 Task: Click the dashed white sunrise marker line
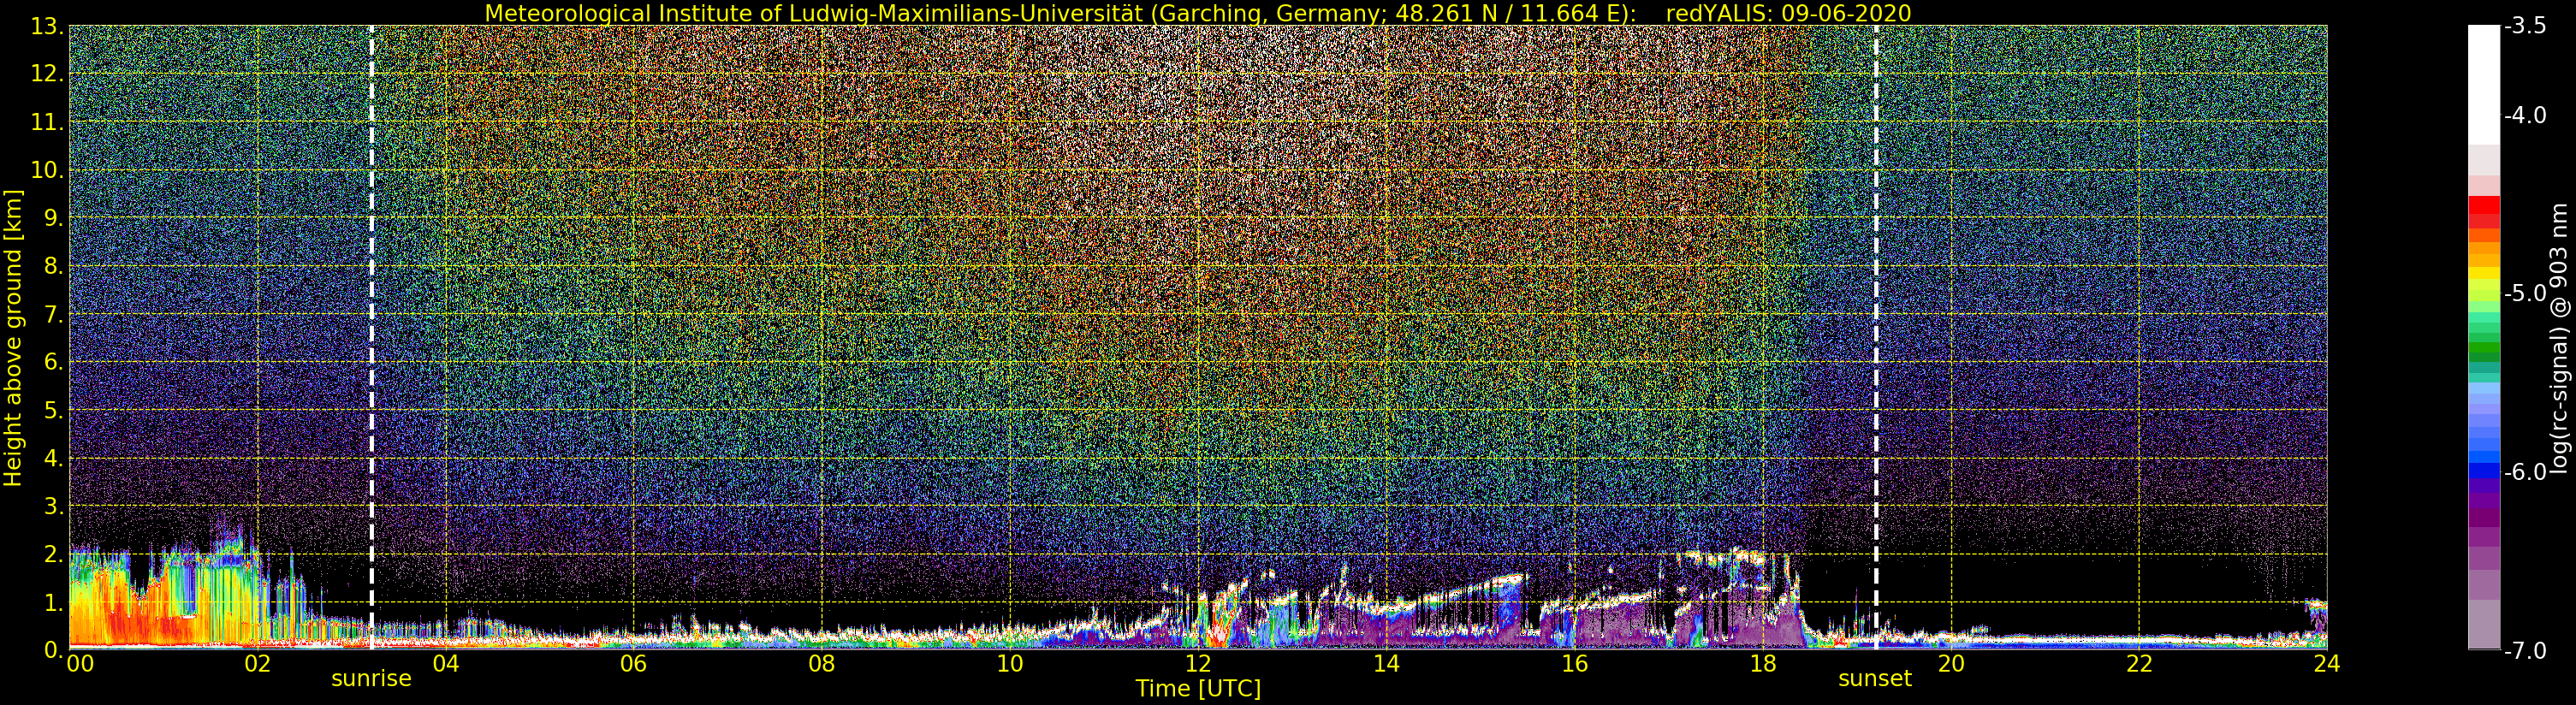point(371,338)
